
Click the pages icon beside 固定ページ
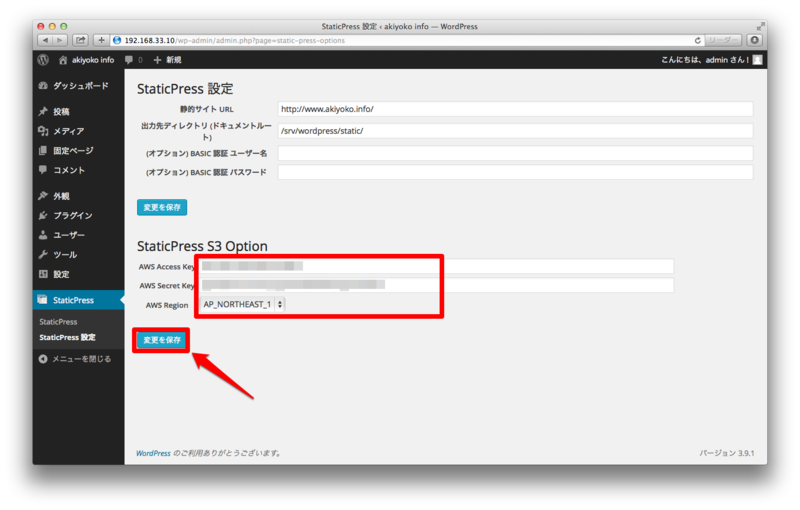43,150
